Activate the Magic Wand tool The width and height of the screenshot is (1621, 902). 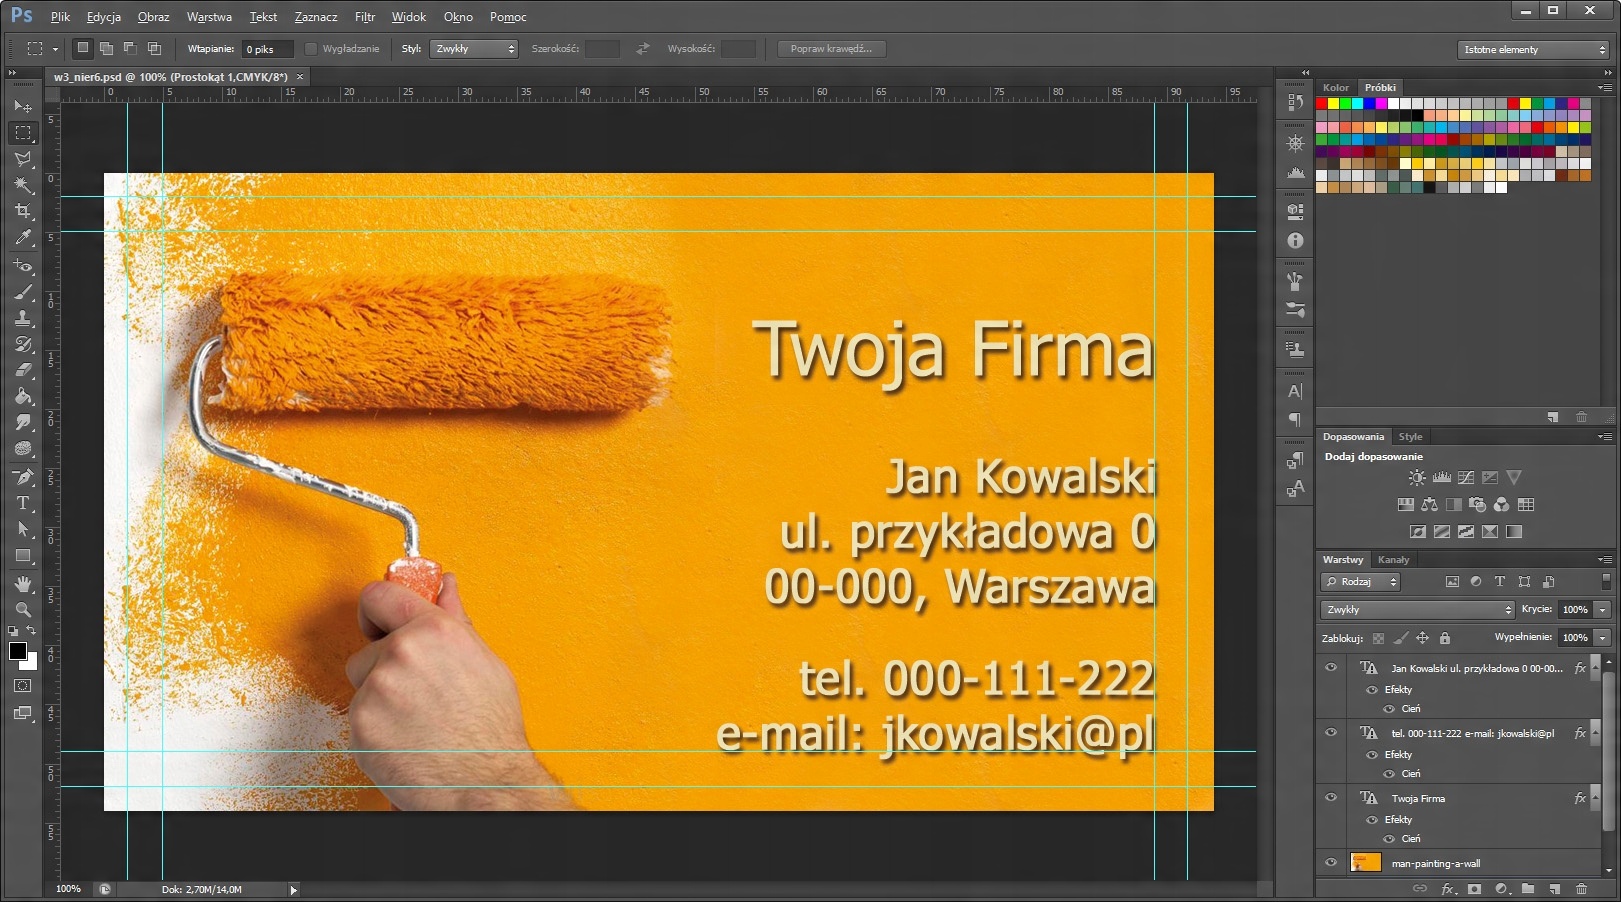[23, 185]
